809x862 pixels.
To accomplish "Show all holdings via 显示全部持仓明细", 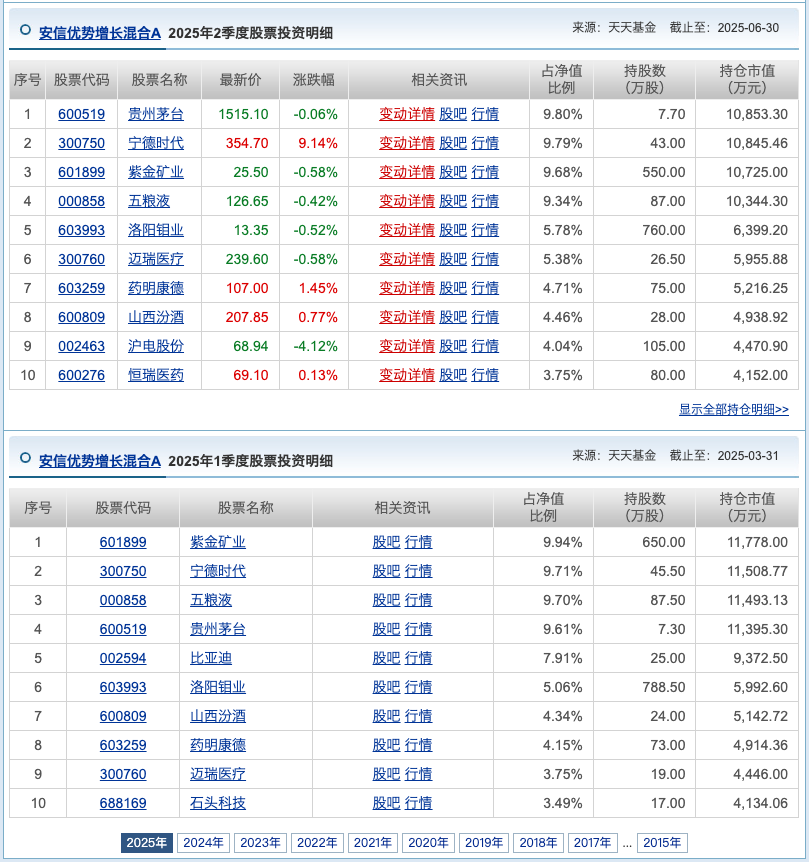I will pyautogui.click(x=734, y=410).
